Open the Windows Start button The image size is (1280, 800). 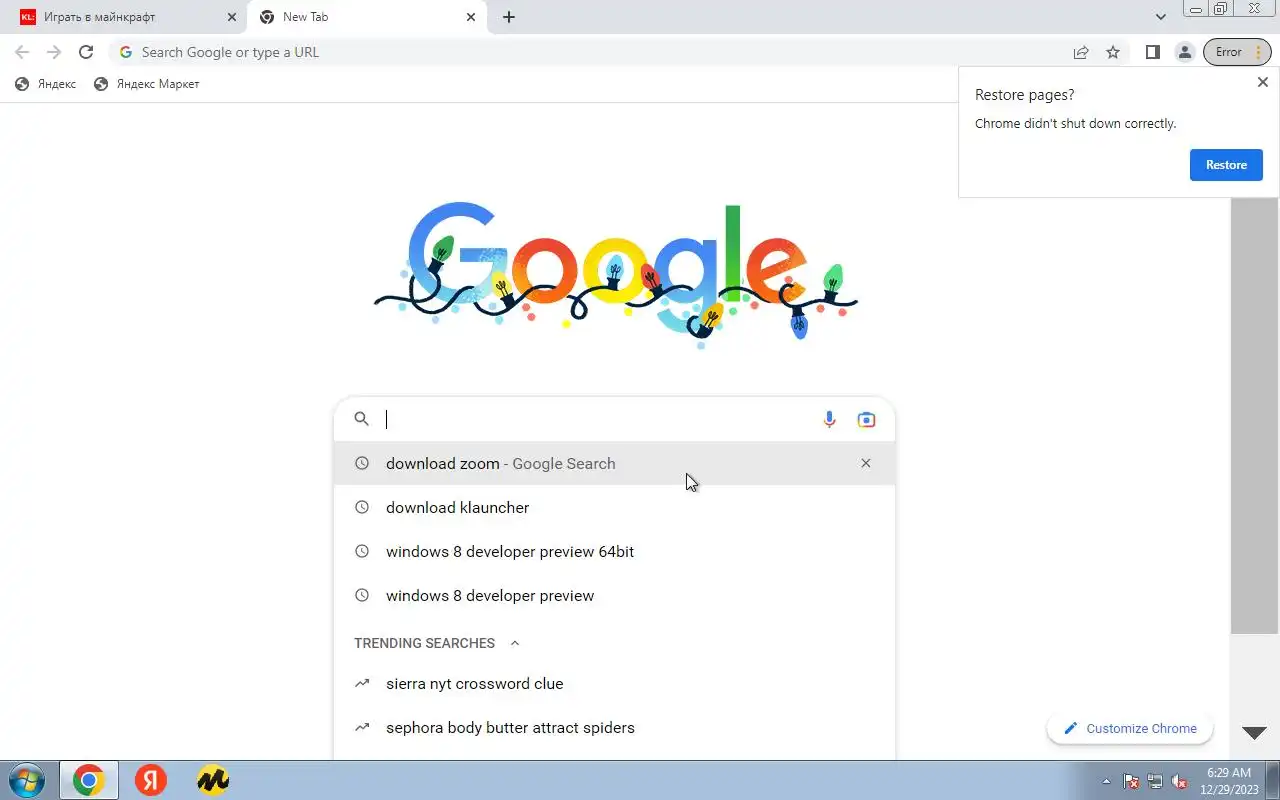26,780
